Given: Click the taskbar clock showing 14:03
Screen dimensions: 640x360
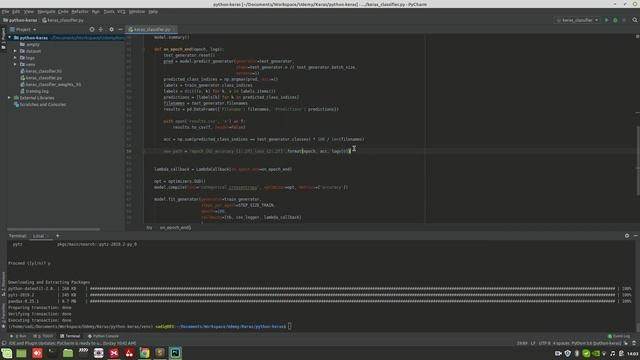Looking at the screenshot, I should pos(633,353).
